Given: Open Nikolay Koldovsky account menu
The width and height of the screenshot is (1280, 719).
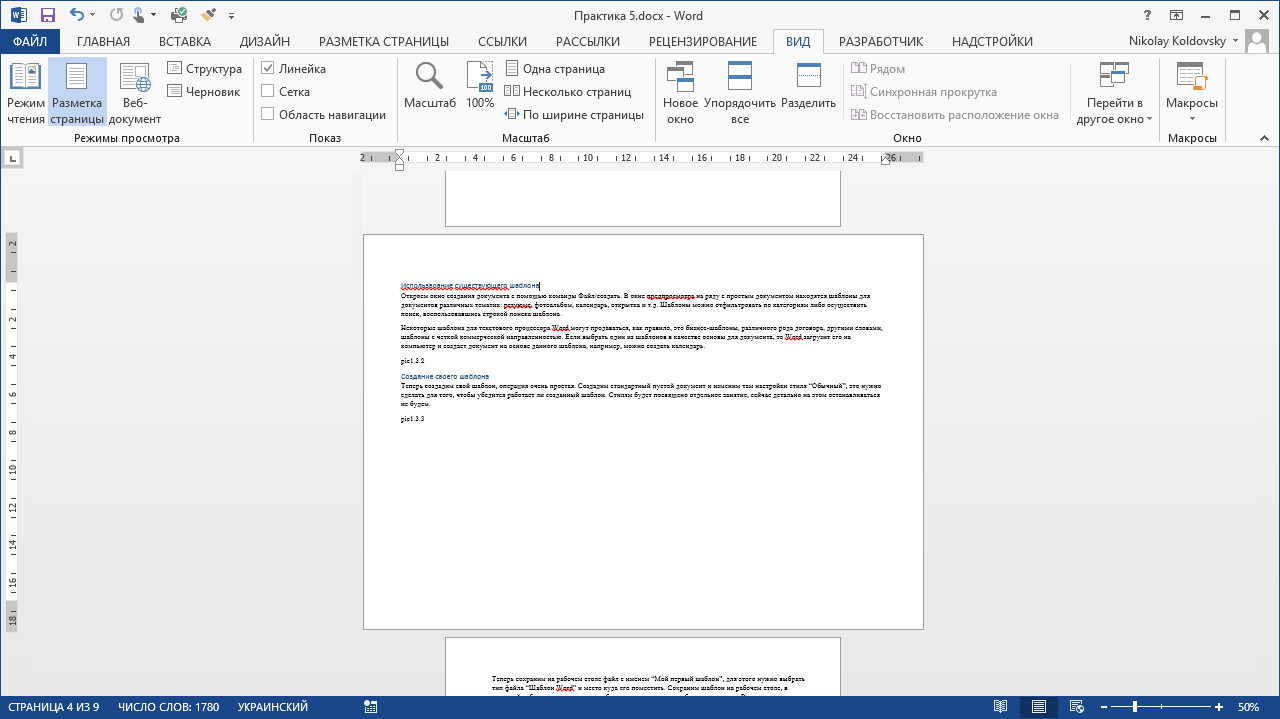Looking at the screenshot, I should (1184, 41).
